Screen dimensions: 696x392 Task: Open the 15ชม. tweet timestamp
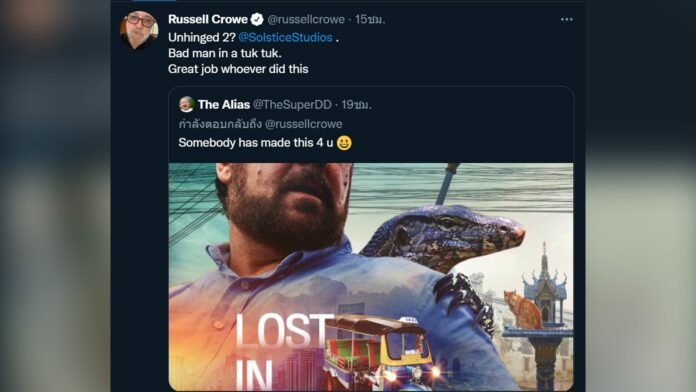[370, 20]
